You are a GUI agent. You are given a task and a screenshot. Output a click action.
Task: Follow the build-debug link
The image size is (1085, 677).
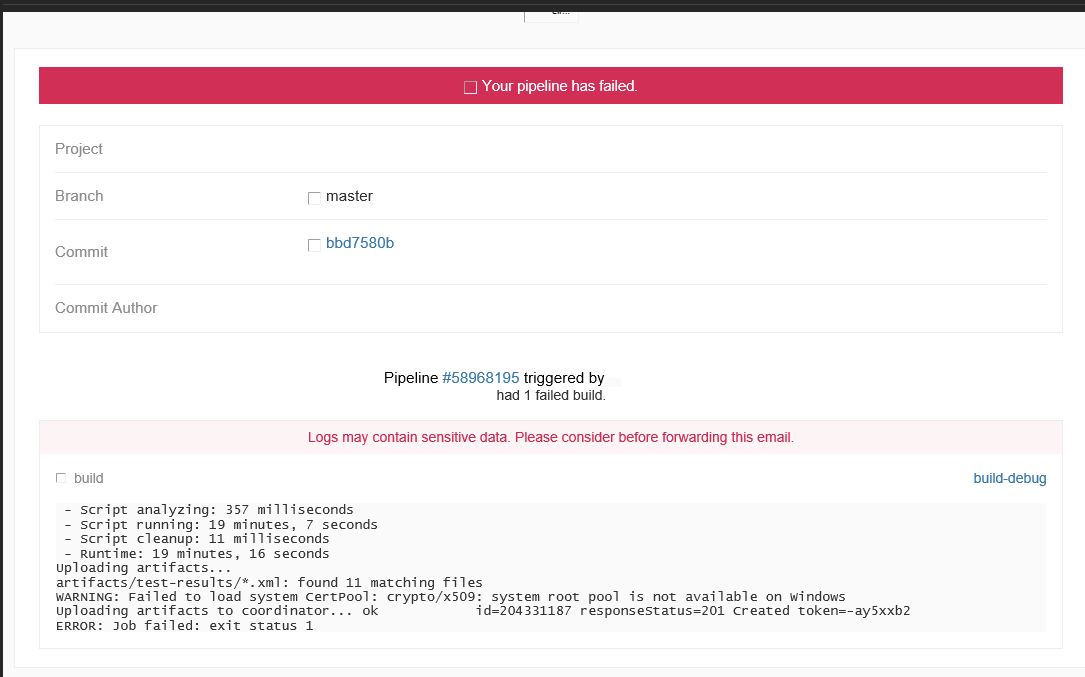1009,478
